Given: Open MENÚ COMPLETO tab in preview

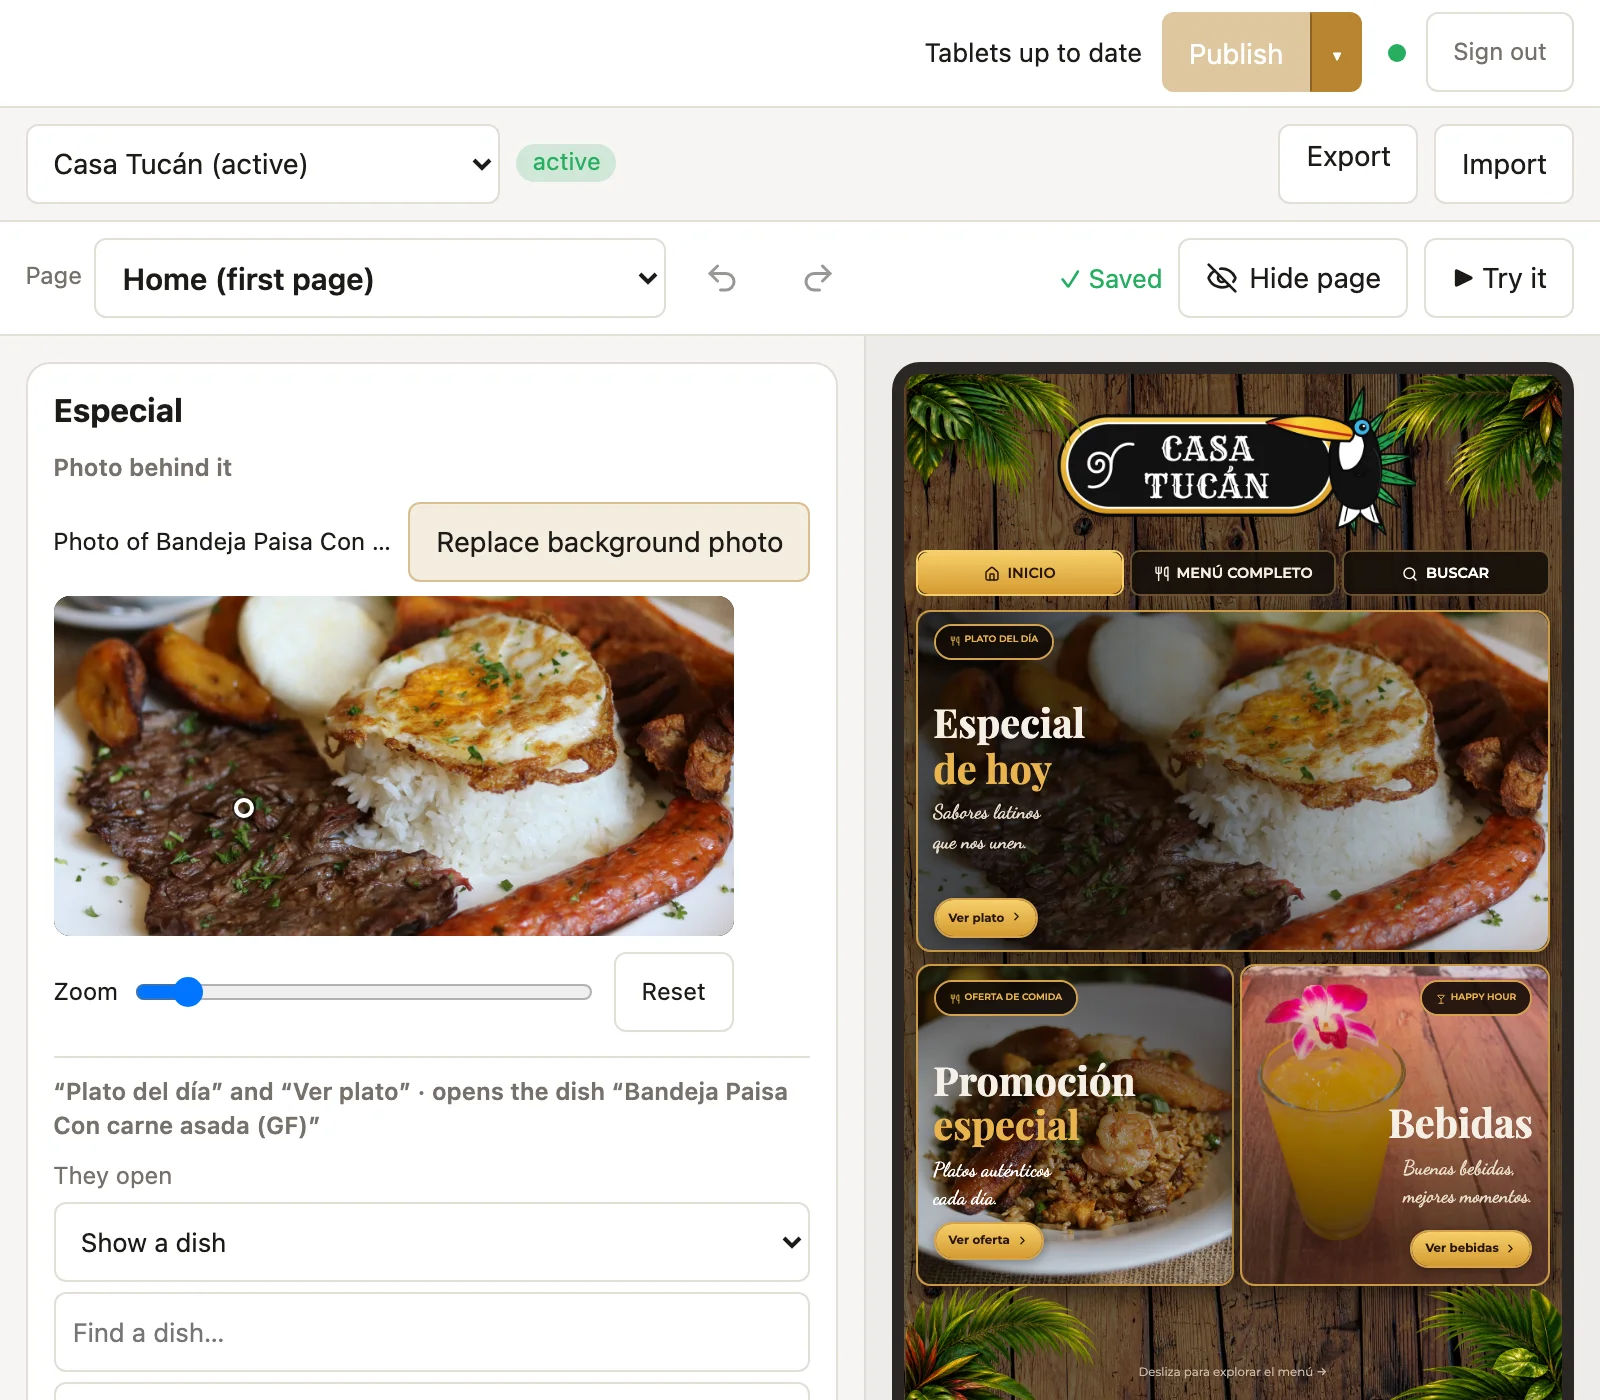Looking at the screenshot, I should 1233,573.
